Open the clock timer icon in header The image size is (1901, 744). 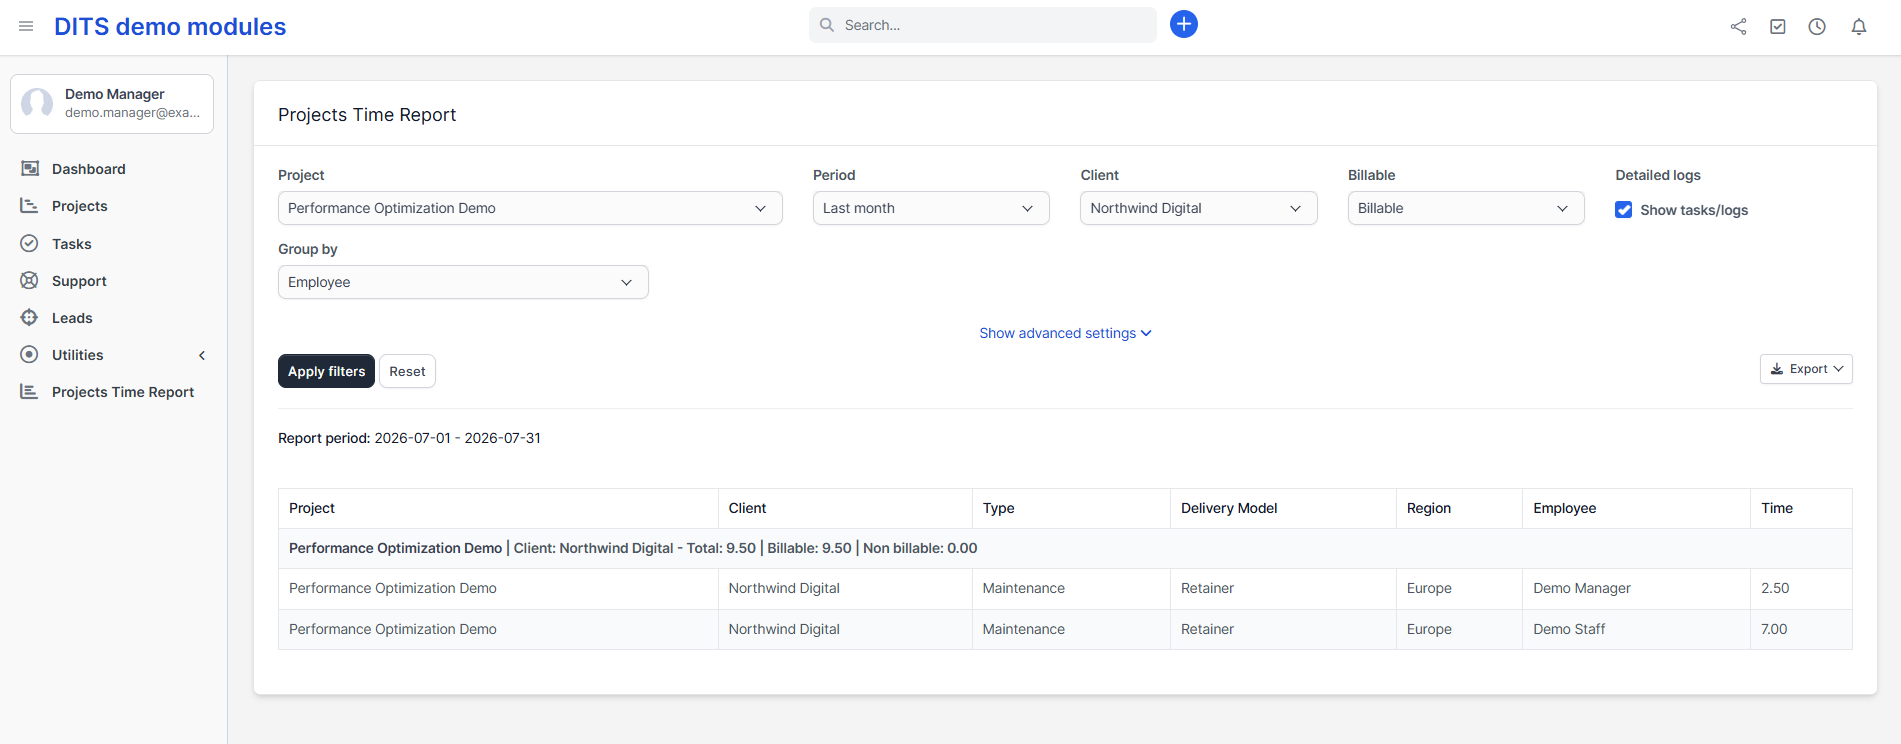(1817, 27)
